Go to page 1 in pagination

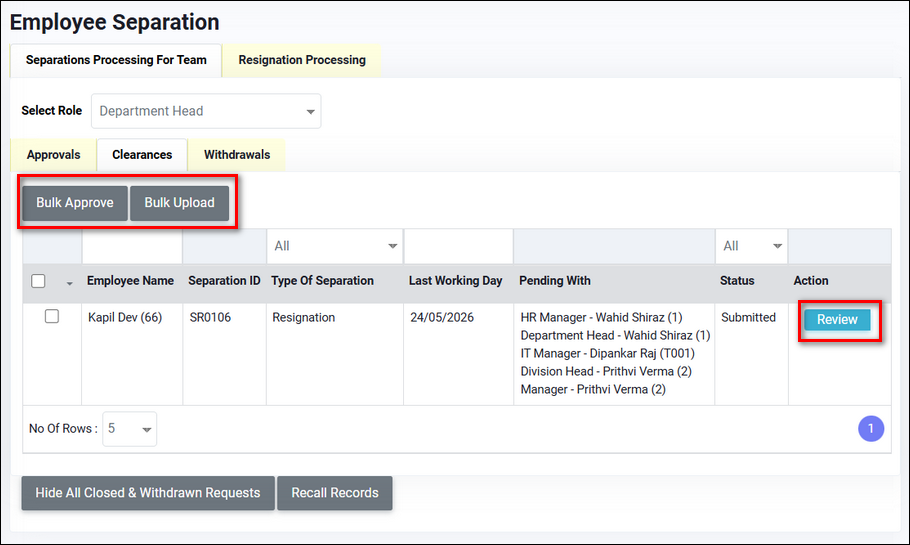click(x=870, y=429)
